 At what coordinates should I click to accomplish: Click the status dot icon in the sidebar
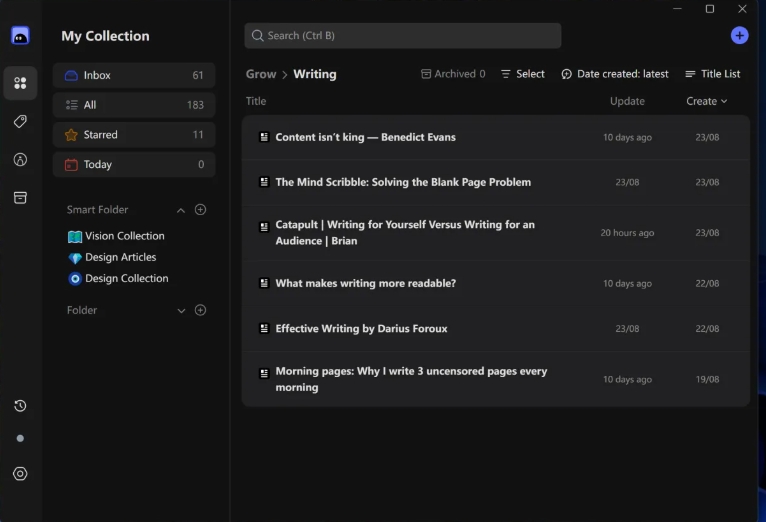pos(20,438)
